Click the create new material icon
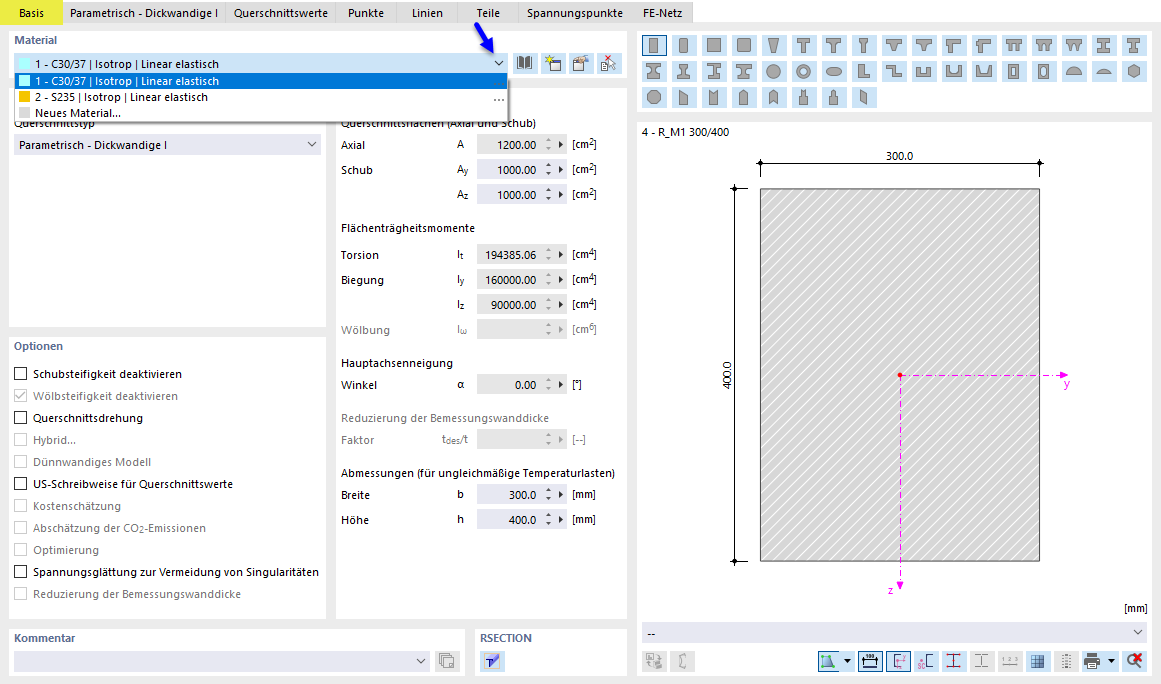1161x684 pixels. (x=552, y=63)
